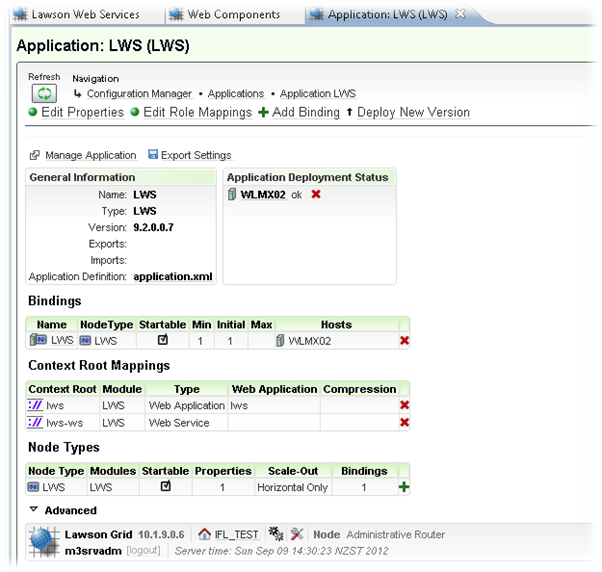Click the home icon beside IFL_TEST

point(205,534)
